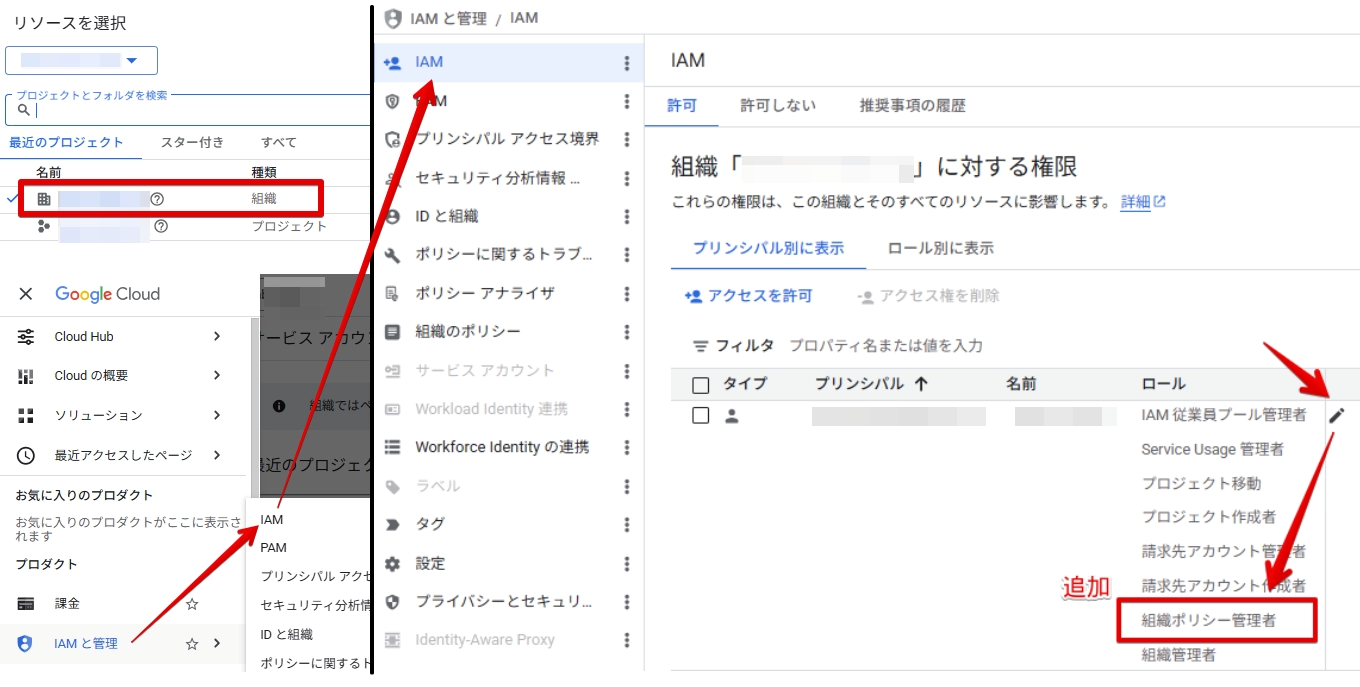This screenshot has width=1360, height=687.
Task: Open the three-dot menu next to ポリシー アナライザ
Action: tap(627, 294)
